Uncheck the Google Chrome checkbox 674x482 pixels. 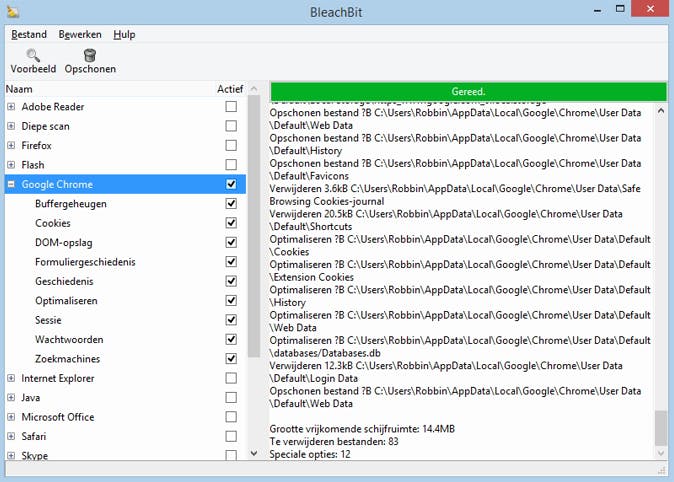point(231,184)
